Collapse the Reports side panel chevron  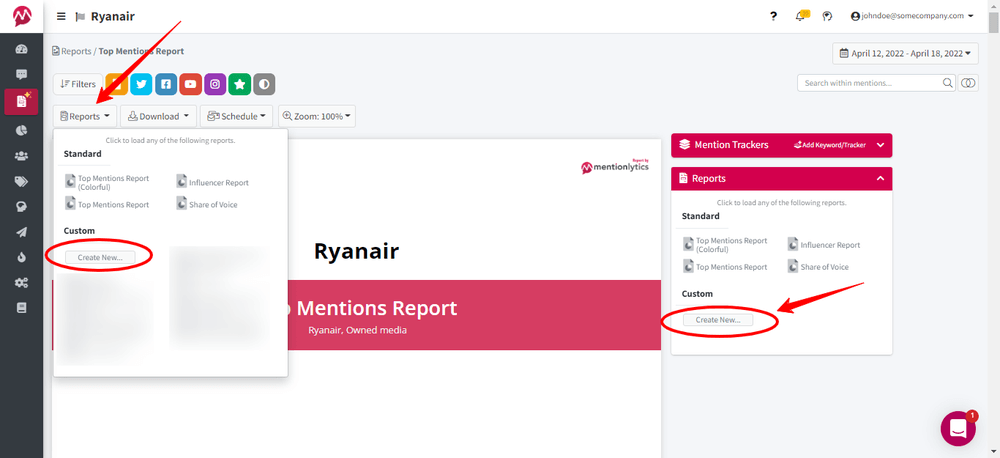click(880, 179)
